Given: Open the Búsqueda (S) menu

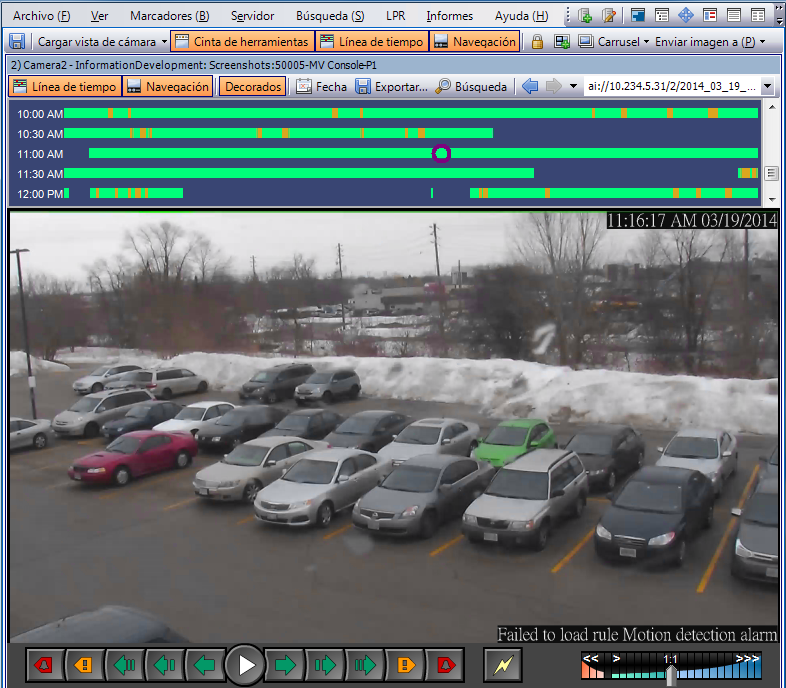Looking at the screenshot, I should [x=330, y=16].
